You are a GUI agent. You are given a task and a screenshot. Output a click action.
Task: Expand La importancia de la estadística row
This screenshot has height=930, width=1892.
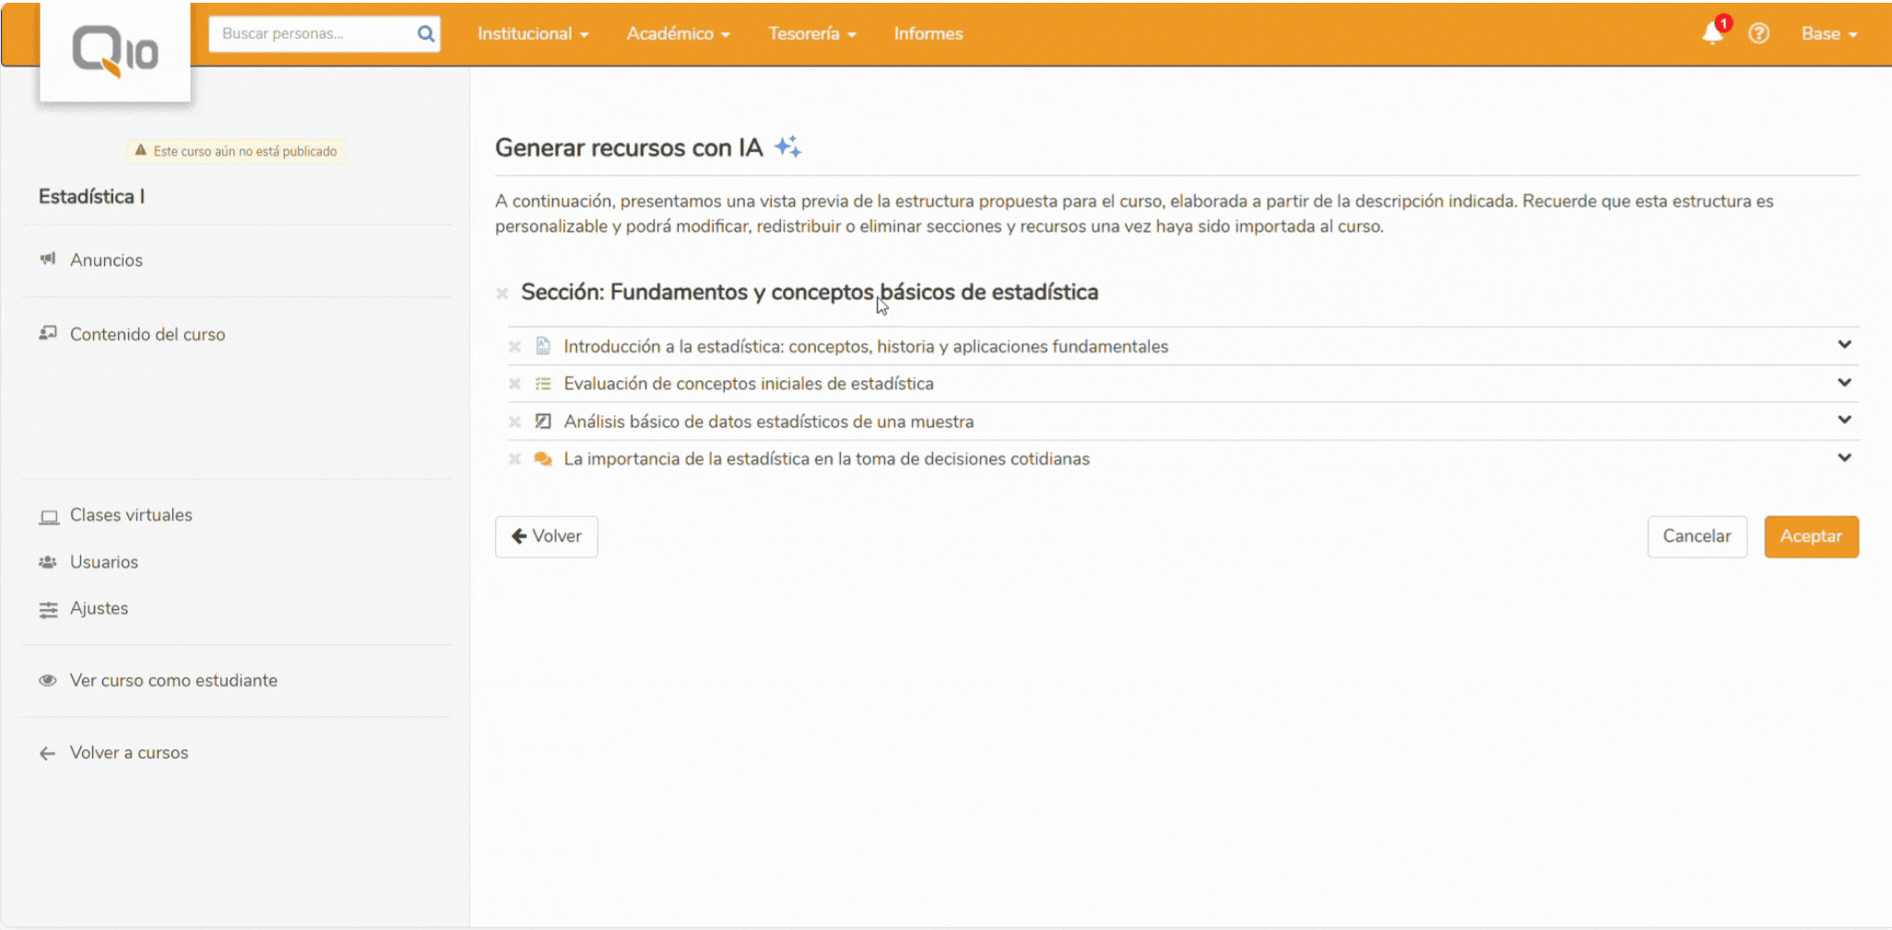point(1844,458)
